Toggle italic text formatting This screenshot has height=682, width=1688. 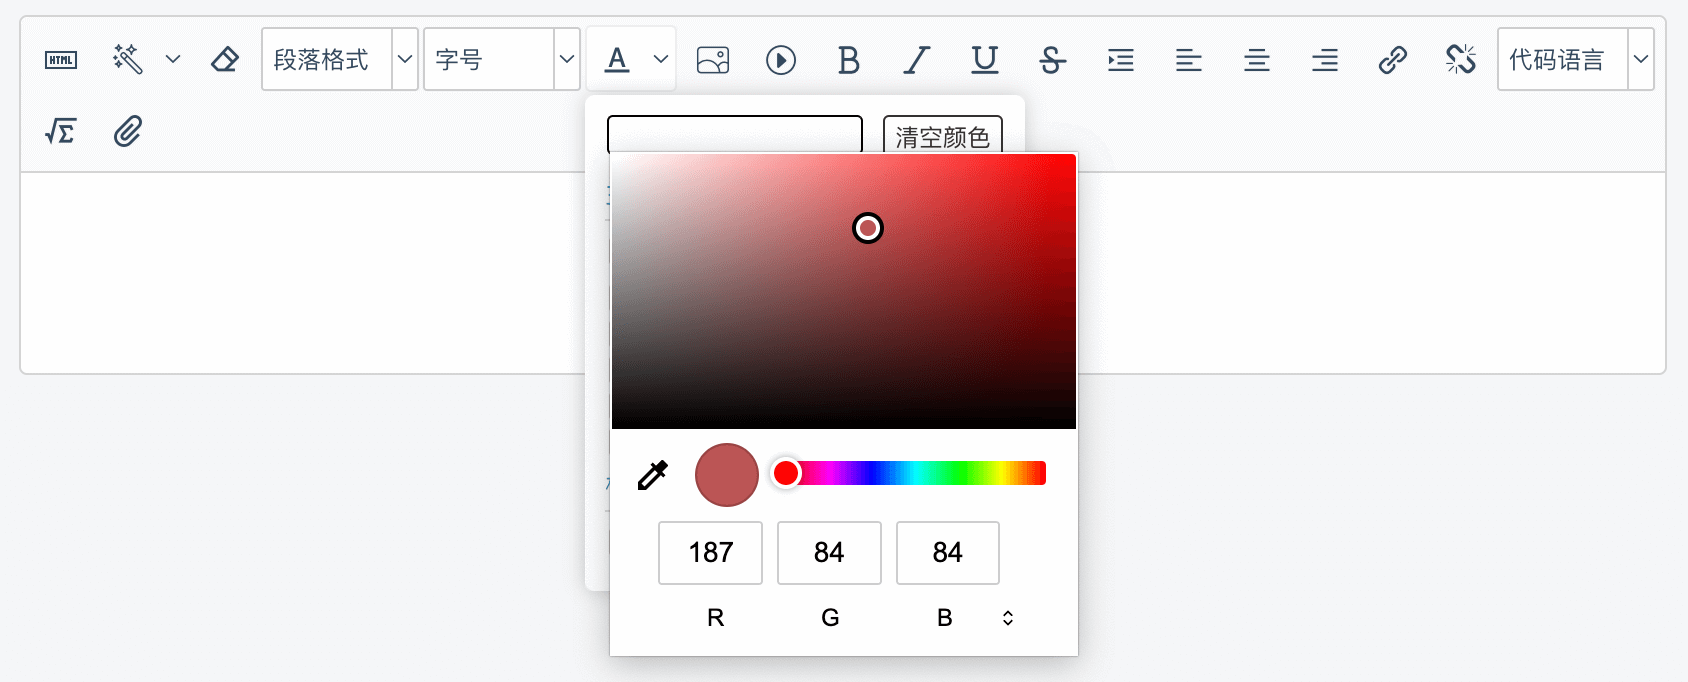click(x=917, y=60)
